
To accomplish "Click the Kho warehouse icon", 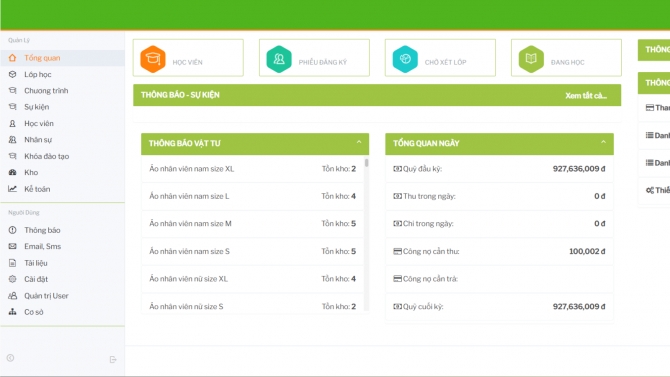I will pos(12,172).
